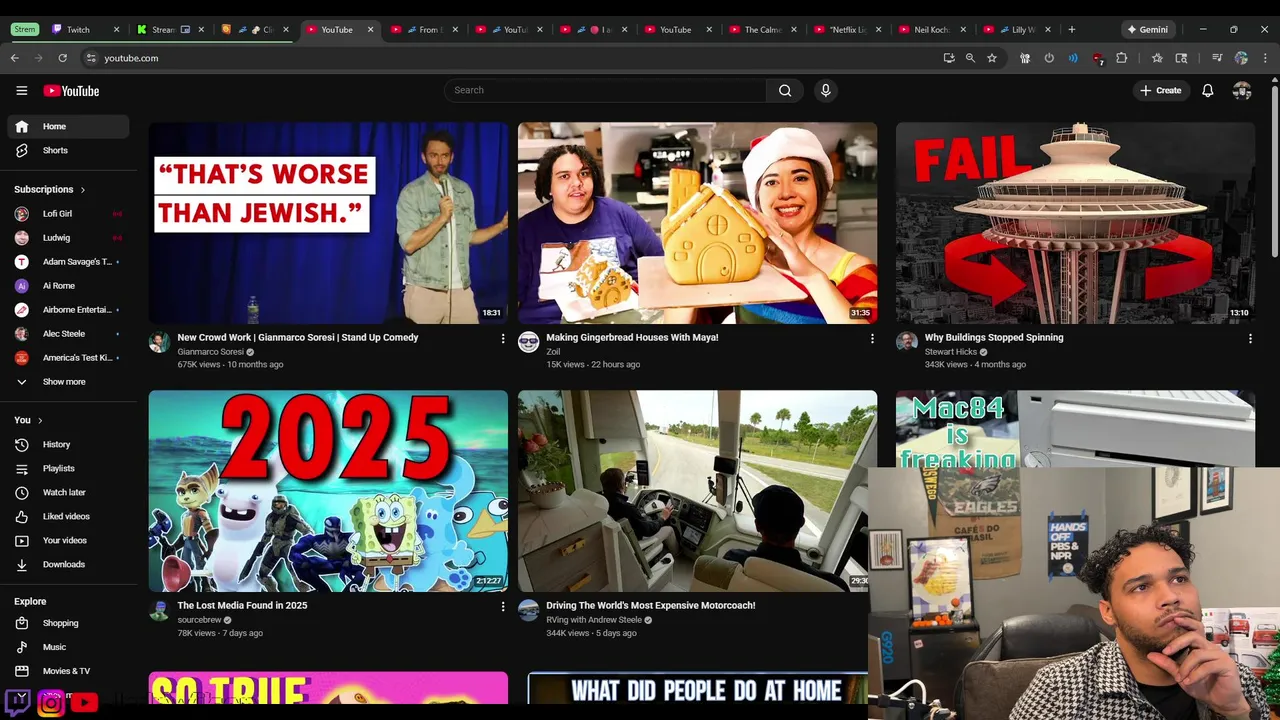Open the notifications bell
This screenshot has width=1280, height=720.
pyautogui.click(x=1208, y=90)
